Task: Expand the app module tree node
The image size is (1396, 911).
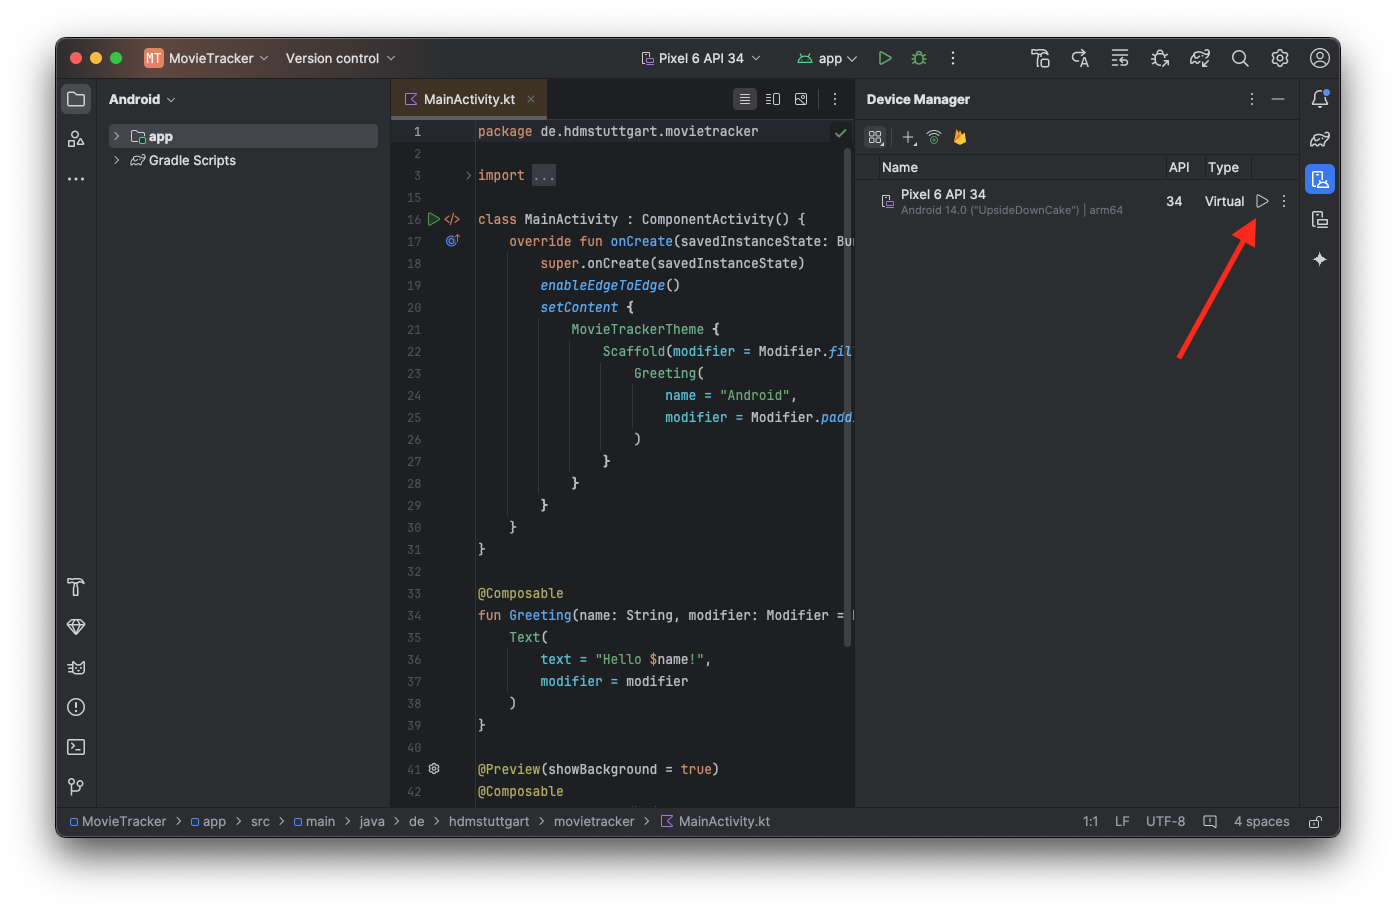Action: (117, 136)
